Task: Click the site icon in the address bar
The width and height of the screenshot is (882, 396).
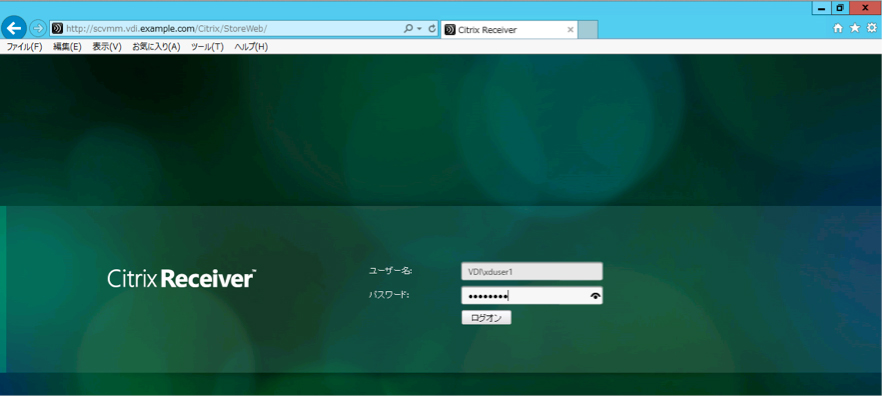Action: click(x=57, y=29)
